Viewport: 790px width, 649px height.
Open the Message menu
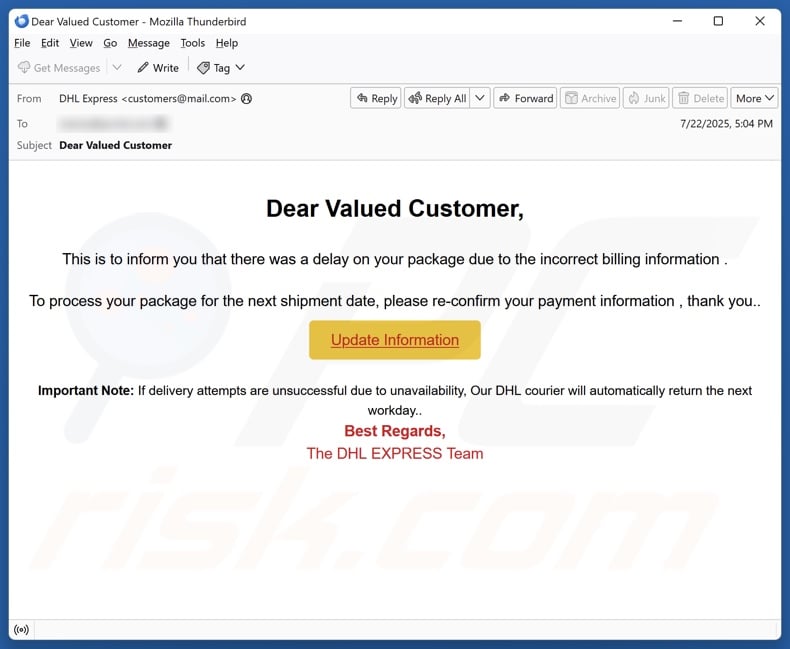point(149,43)
